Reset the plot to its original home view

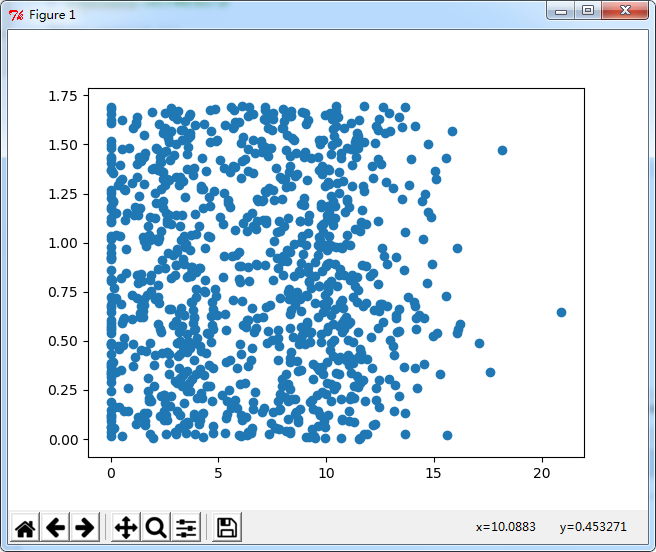tap(25, 527)
